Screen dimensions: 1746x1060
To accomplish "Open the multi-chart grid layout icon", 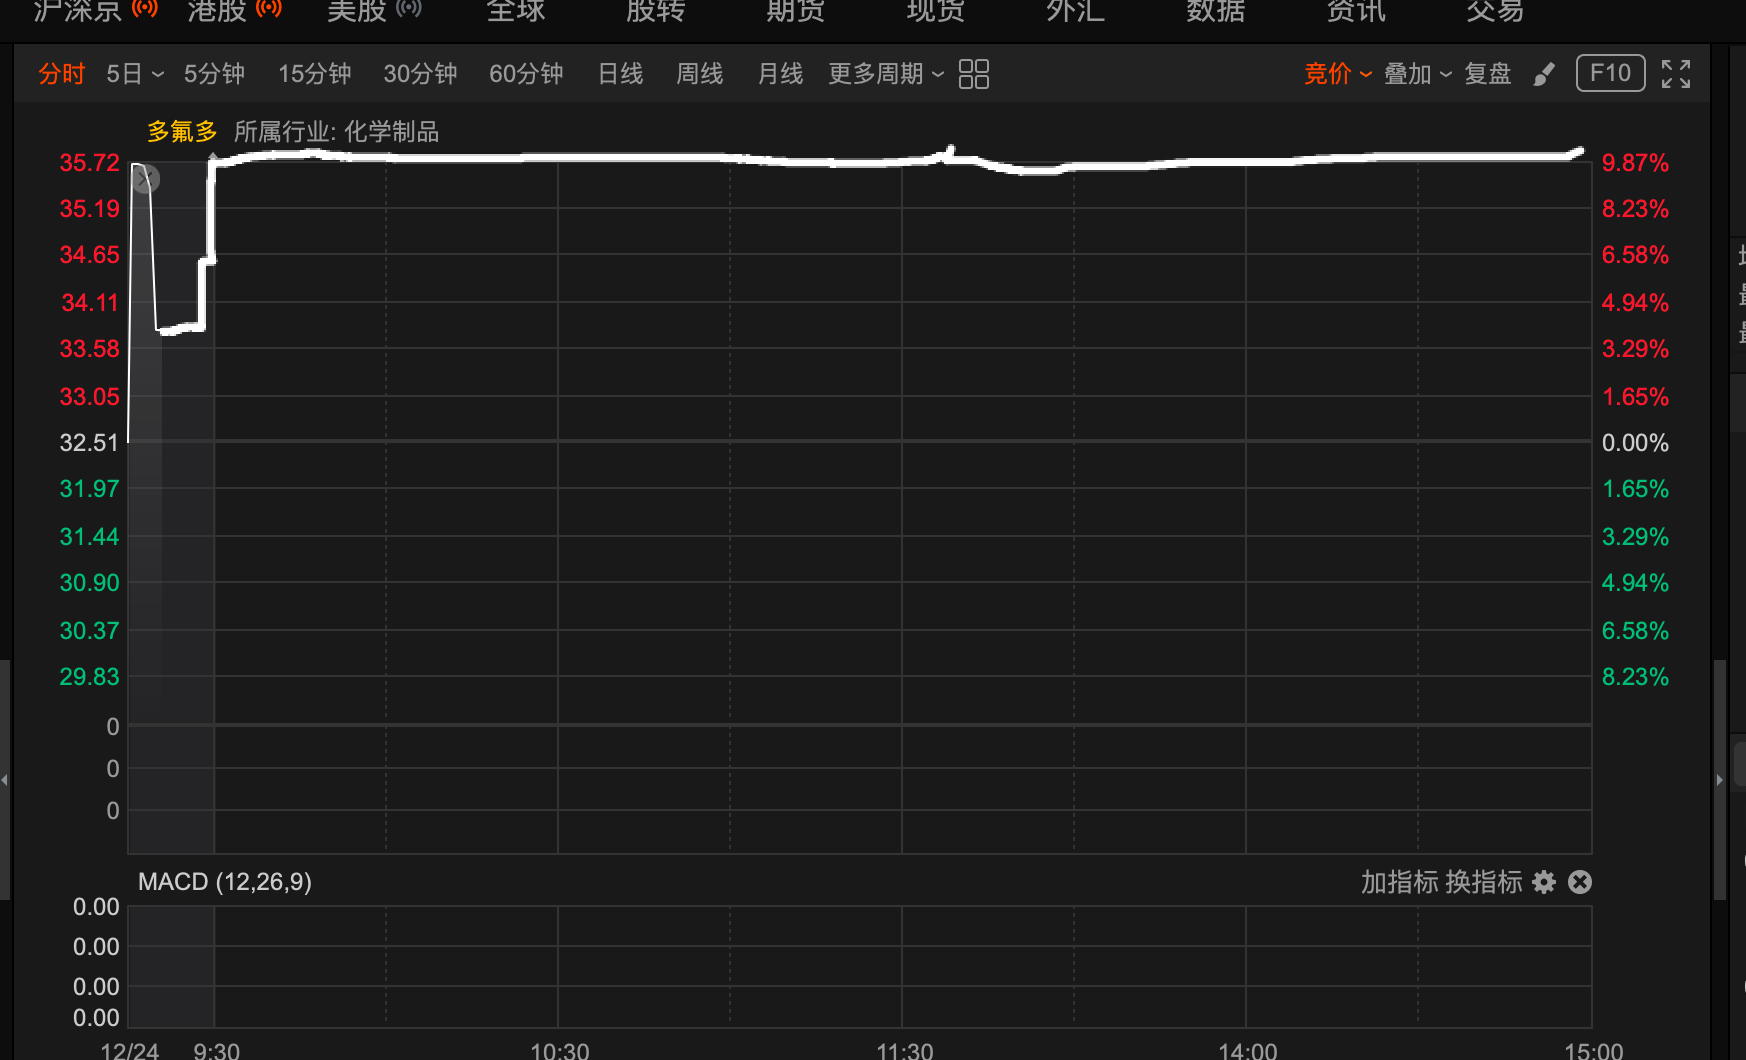I will pyautogui.click(x=973, y=74).
